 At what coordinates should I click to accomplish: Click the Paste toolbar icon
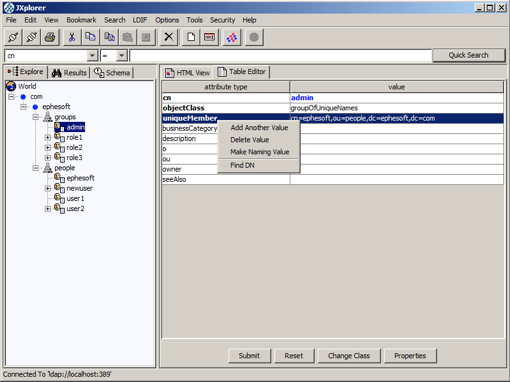109,37
